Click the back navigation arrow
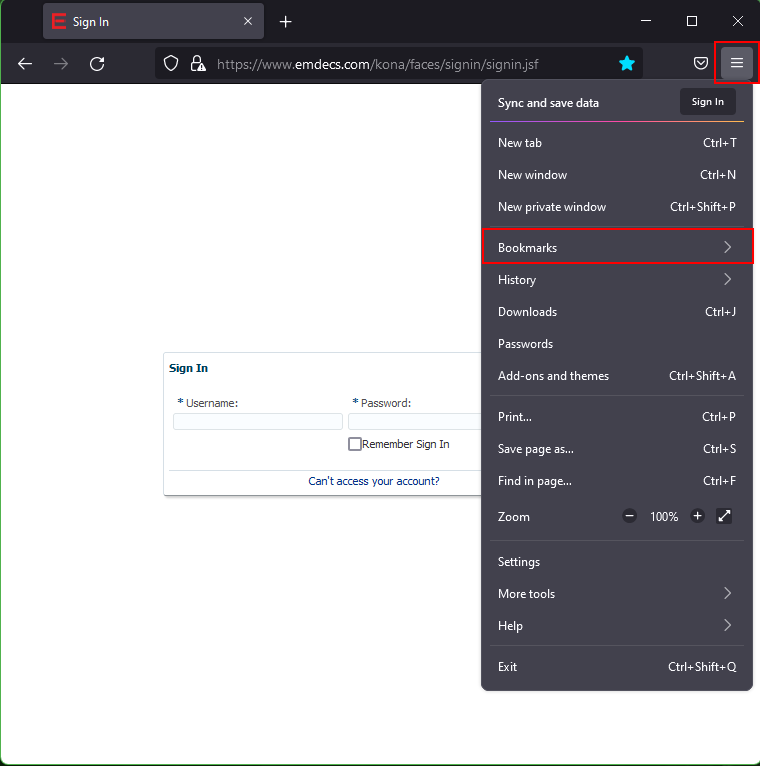The height and width of the screenshot is (766, 760). click(25, 63)
